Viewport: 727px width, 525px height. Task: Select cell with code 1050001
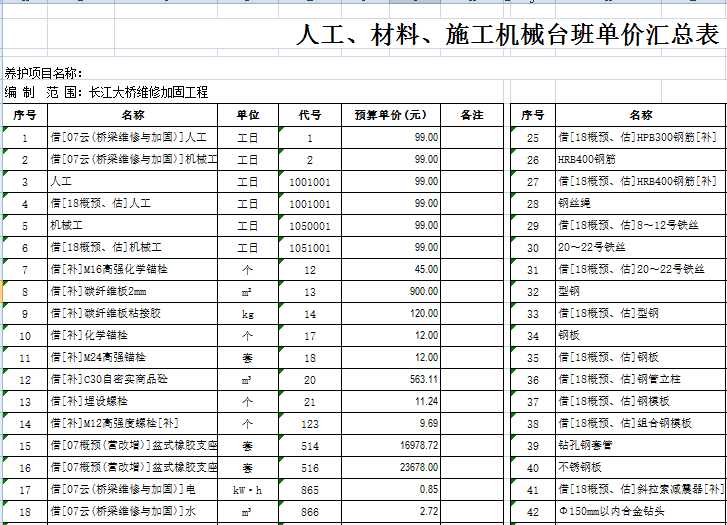[x=310, y=225]
